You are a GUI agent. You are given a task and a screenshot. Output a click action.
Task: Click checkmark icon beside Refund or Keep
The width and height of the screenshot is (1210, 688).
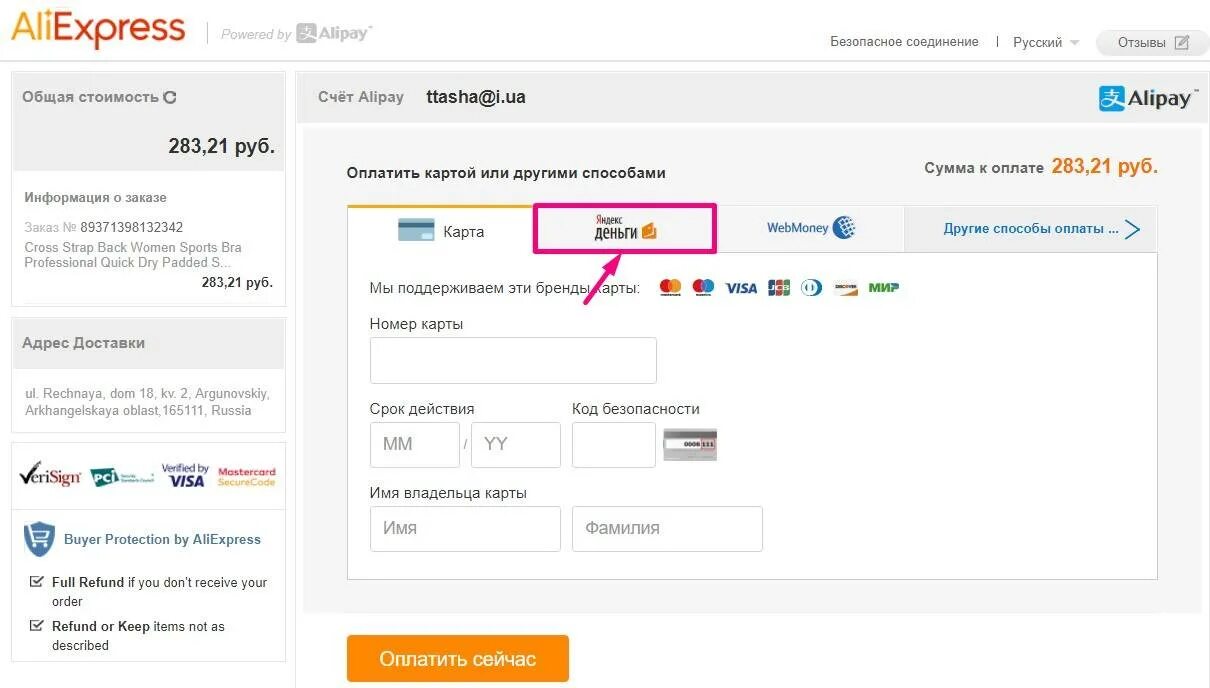[36, 626]
